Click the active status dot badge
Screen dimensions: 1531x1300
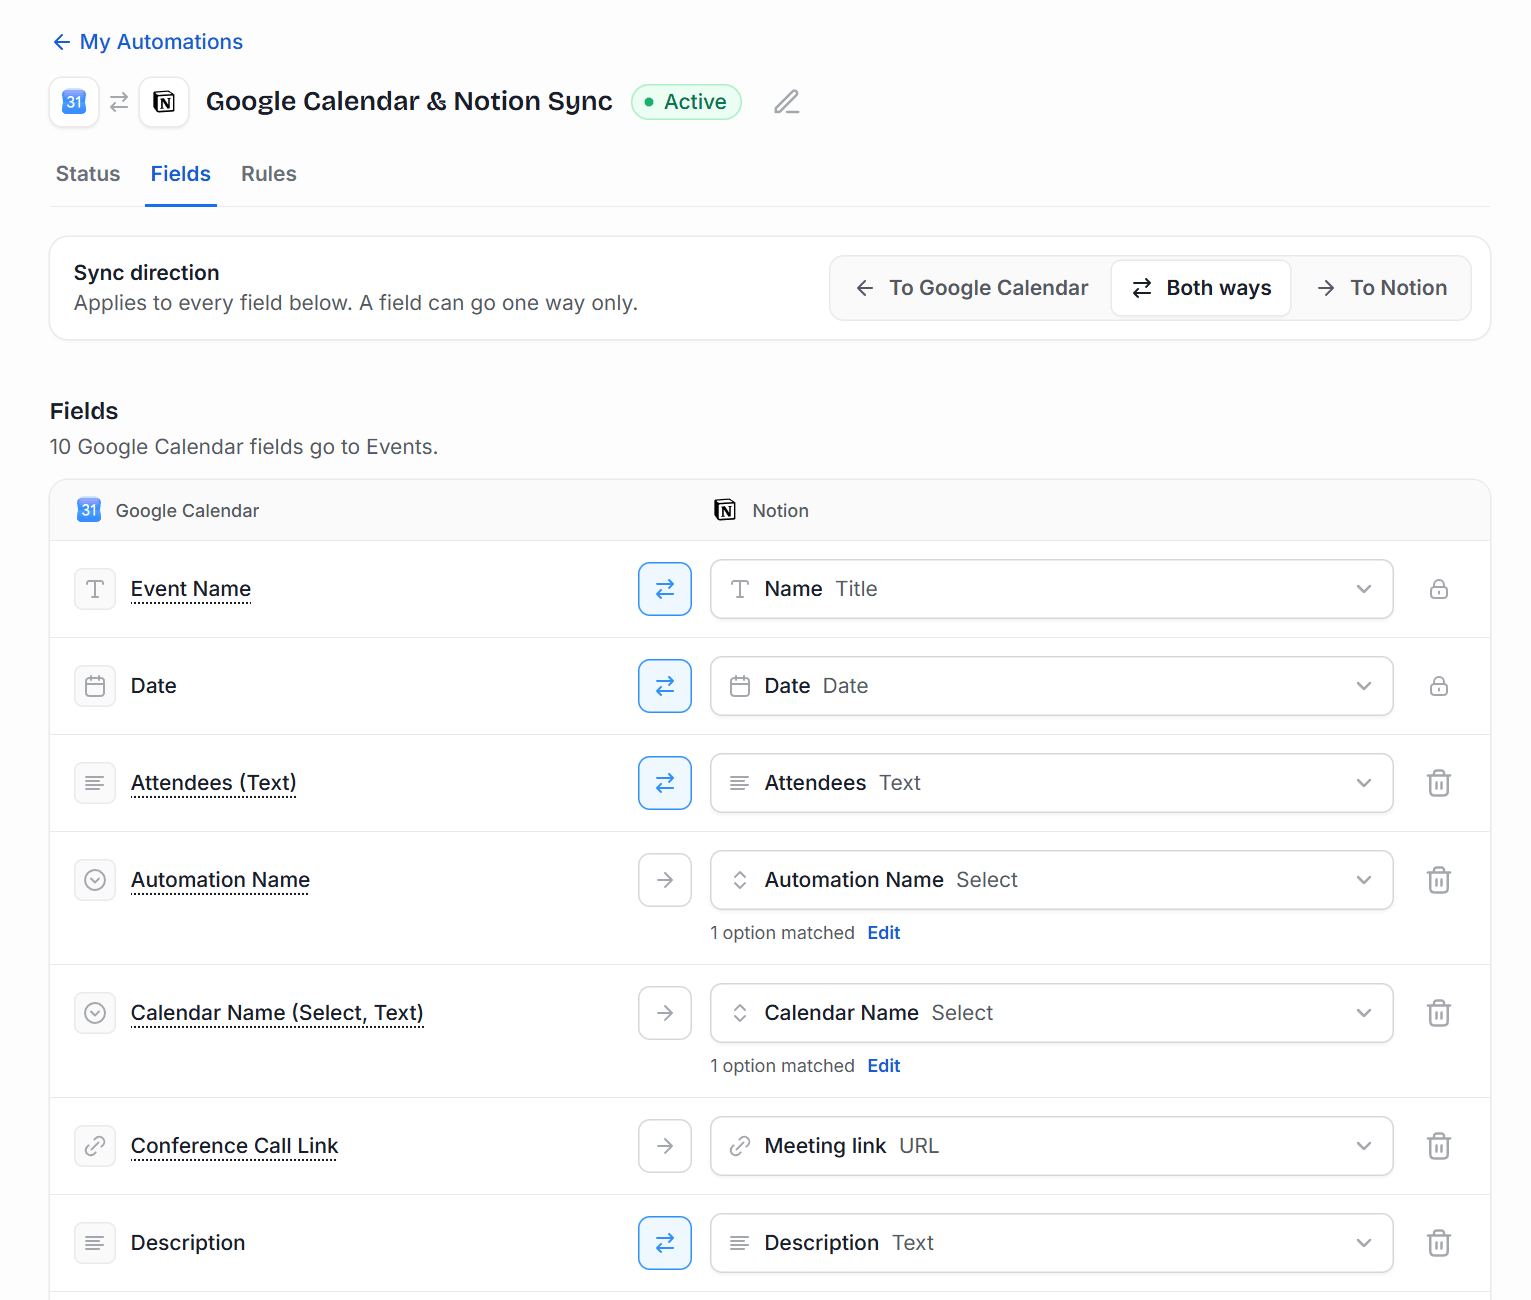pyautogui.click(x=686, y=102)
